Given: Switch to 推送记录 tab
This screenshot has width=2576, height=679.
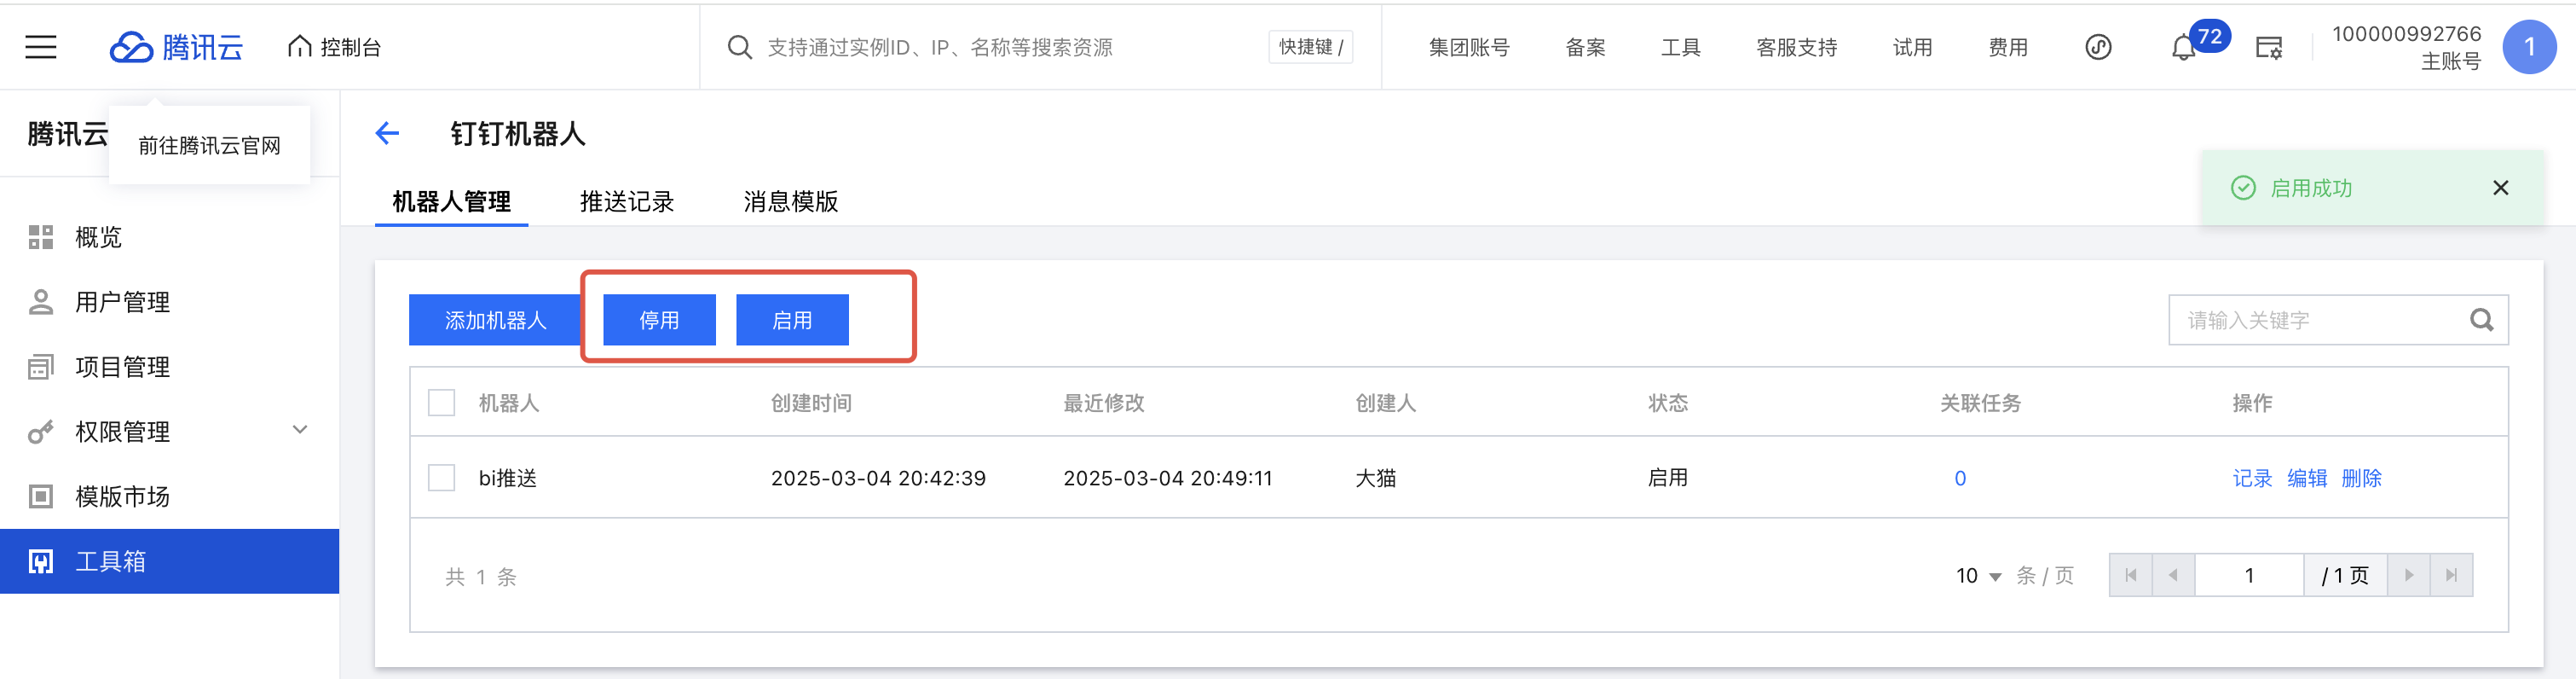Looking at the screenshot, I should click(x=627, y=201).
